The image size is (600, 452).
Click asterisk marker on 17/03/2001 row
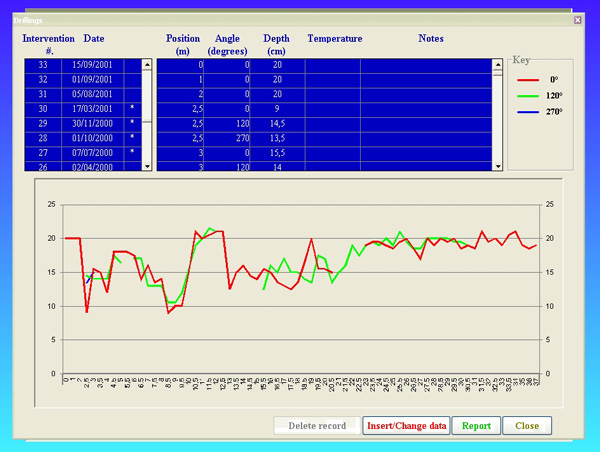tap(132, 108)
